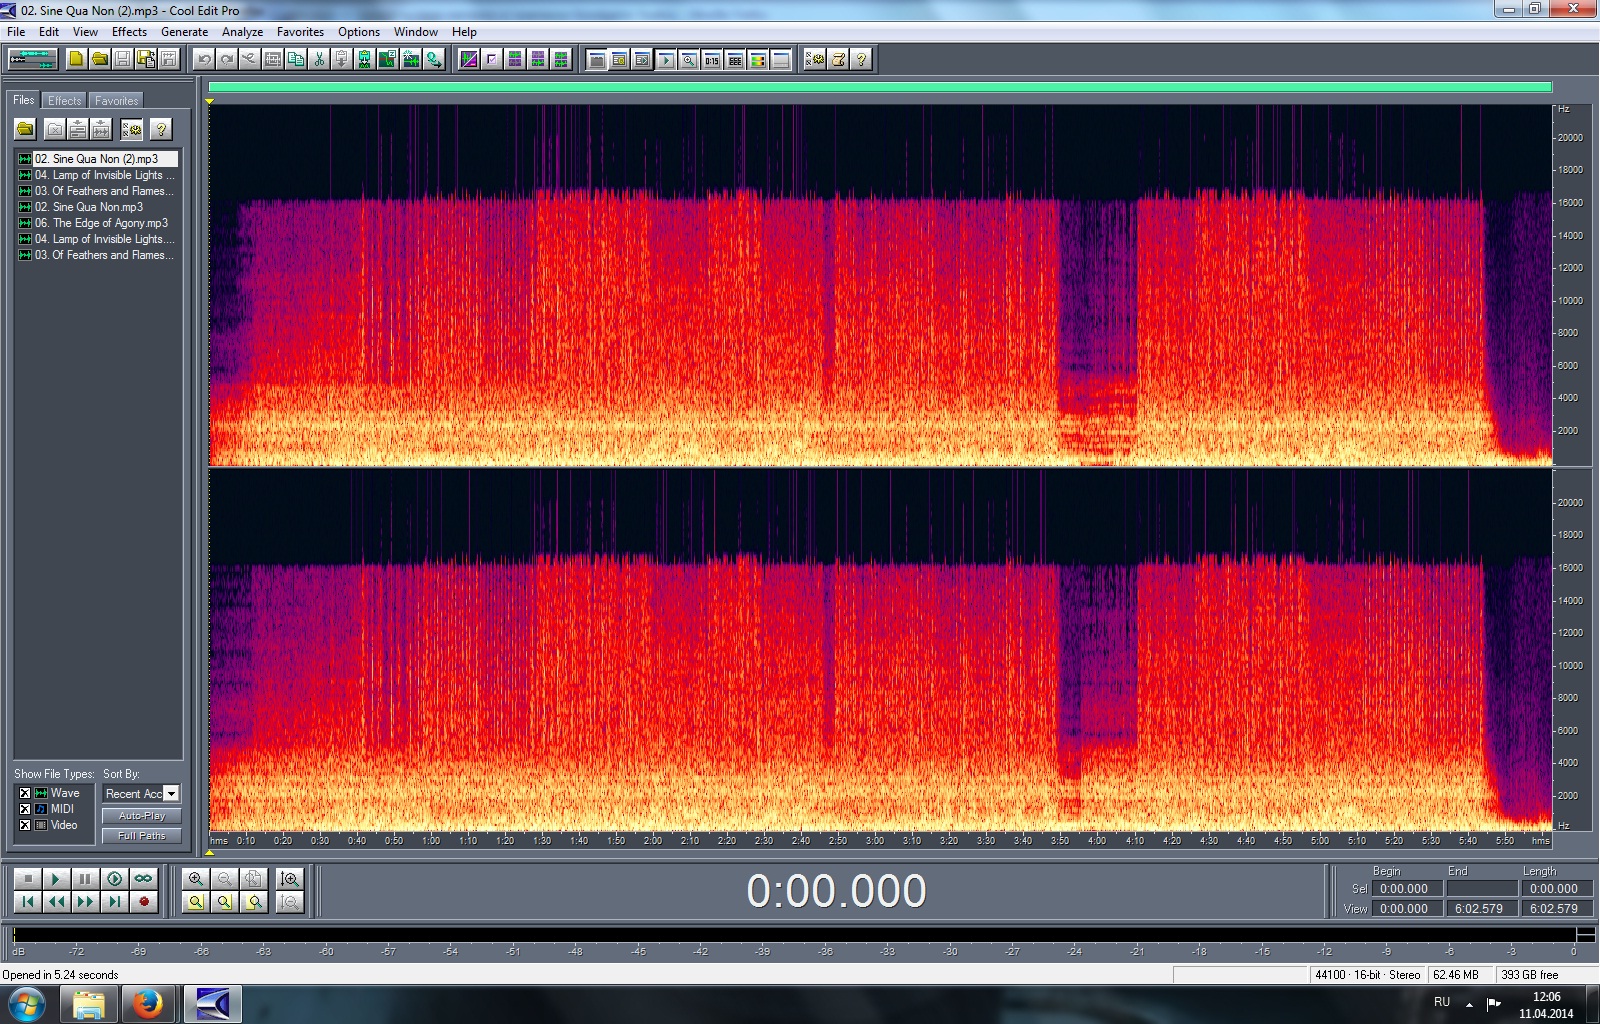Click the 3:00 mark on the time ruler
The height and width of the screenshot is (1024, 1600).
(875, 841)
